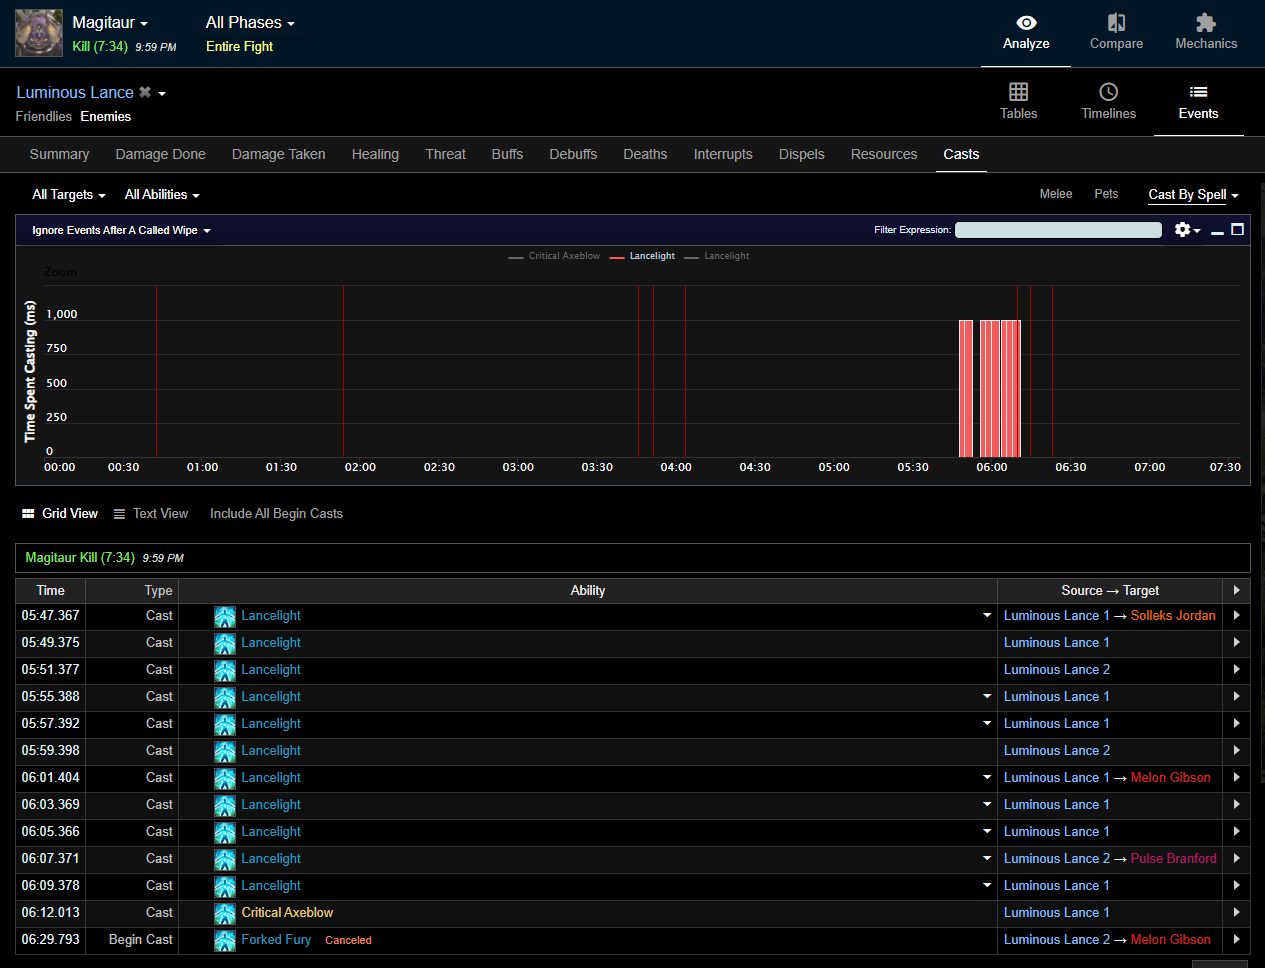Sort by the Time column header

pyautogui.click(x=50, y=591)
